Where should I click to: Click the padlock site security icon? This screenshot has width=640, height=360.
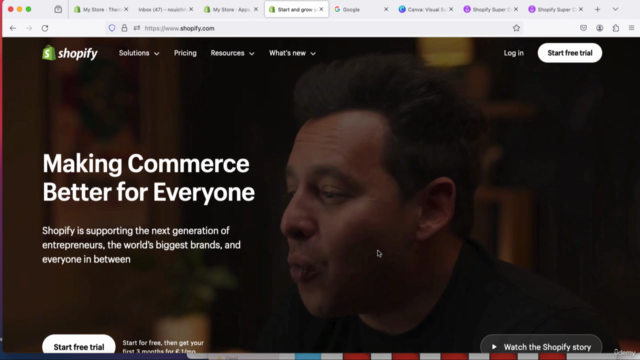(x=124, y=28)
